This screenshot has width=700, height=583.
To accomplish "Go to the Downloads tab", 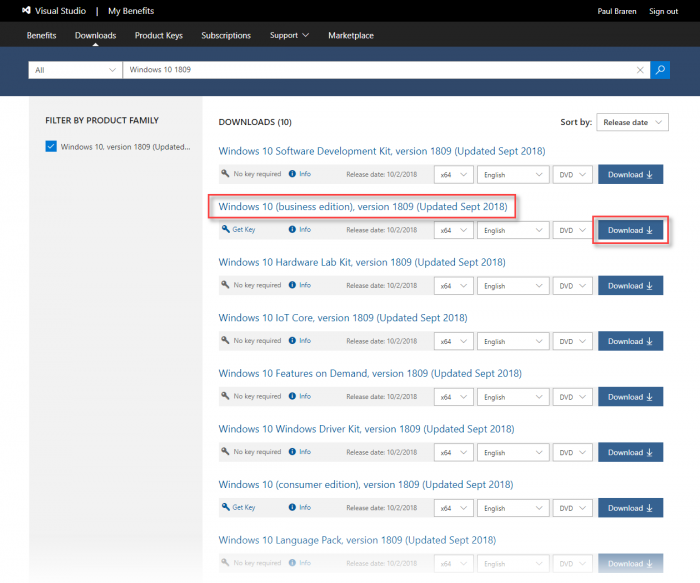I will [x=96, y=35].
